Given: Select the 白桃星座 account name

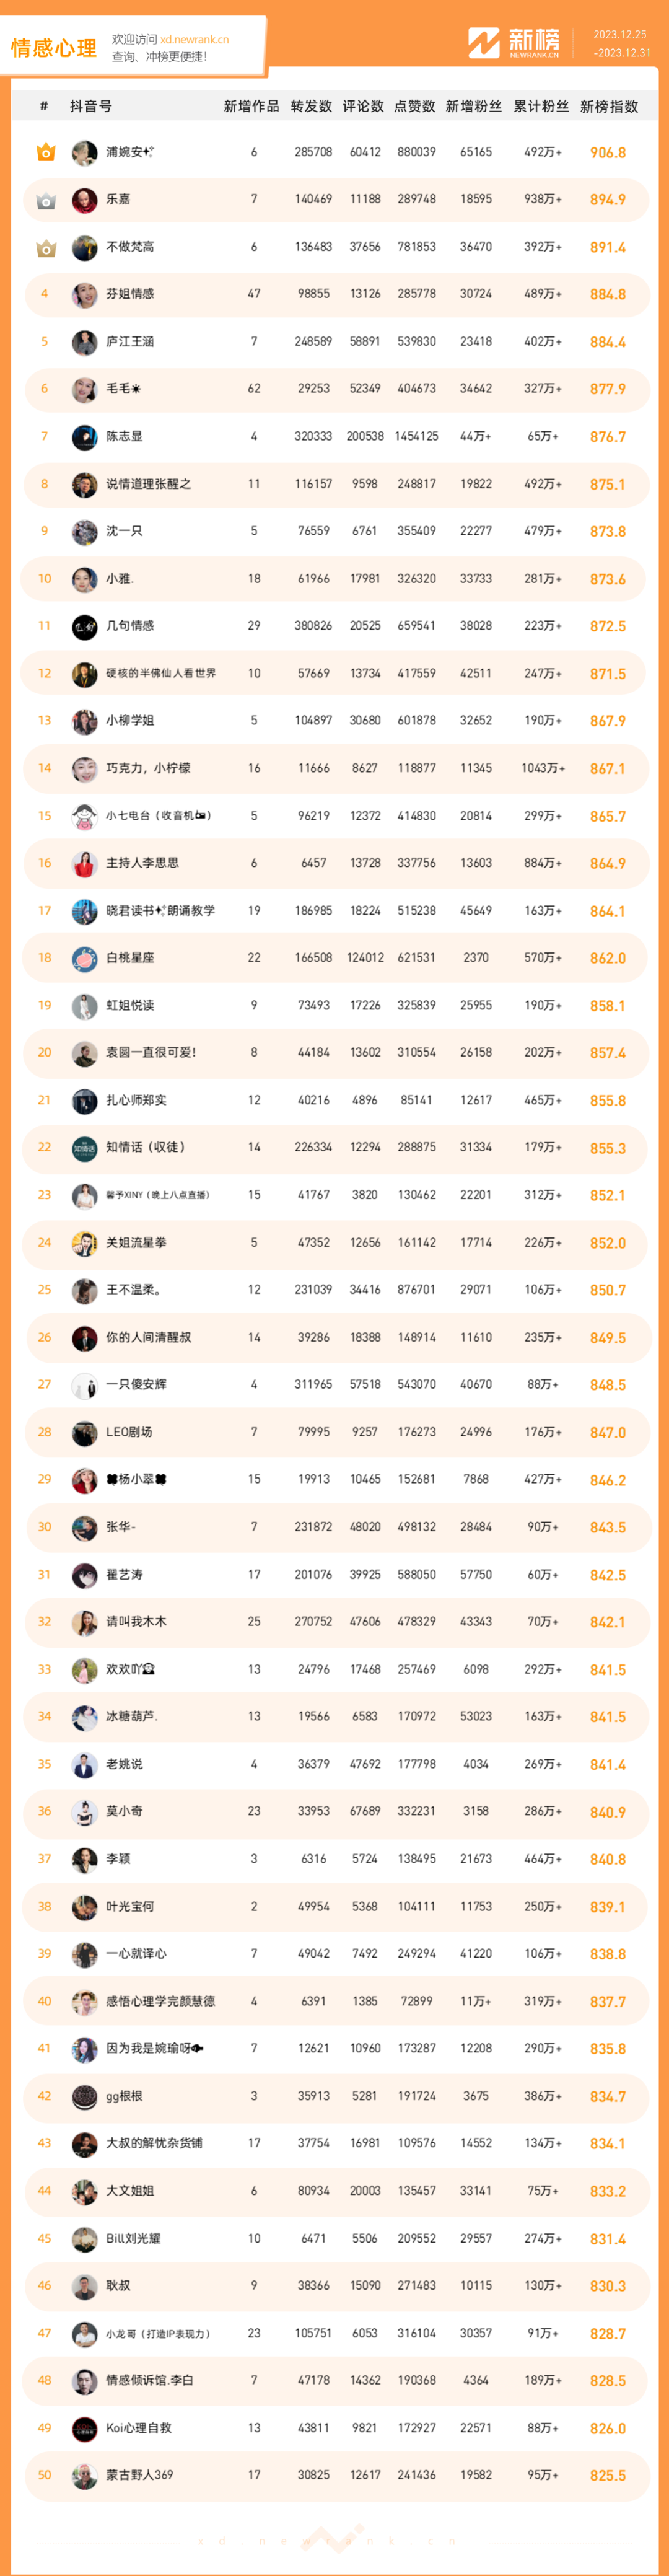Looking at the screenshot, I should tap(130, 958).
